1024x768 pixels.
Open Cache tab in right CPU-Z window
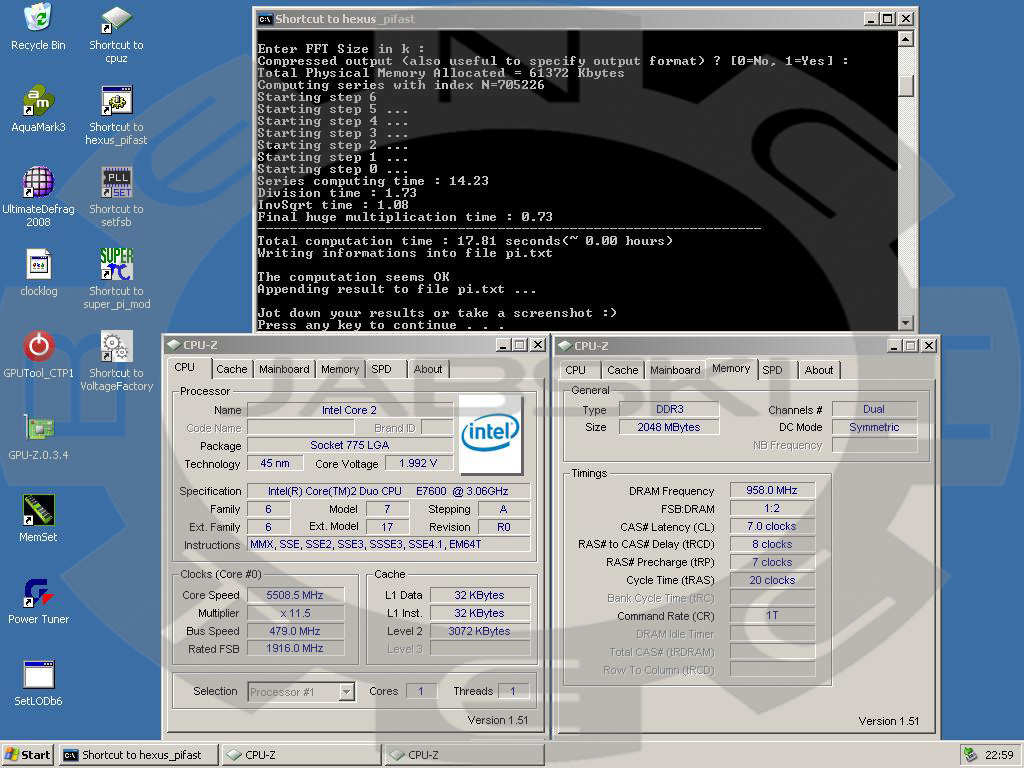[x=622, y=370]
